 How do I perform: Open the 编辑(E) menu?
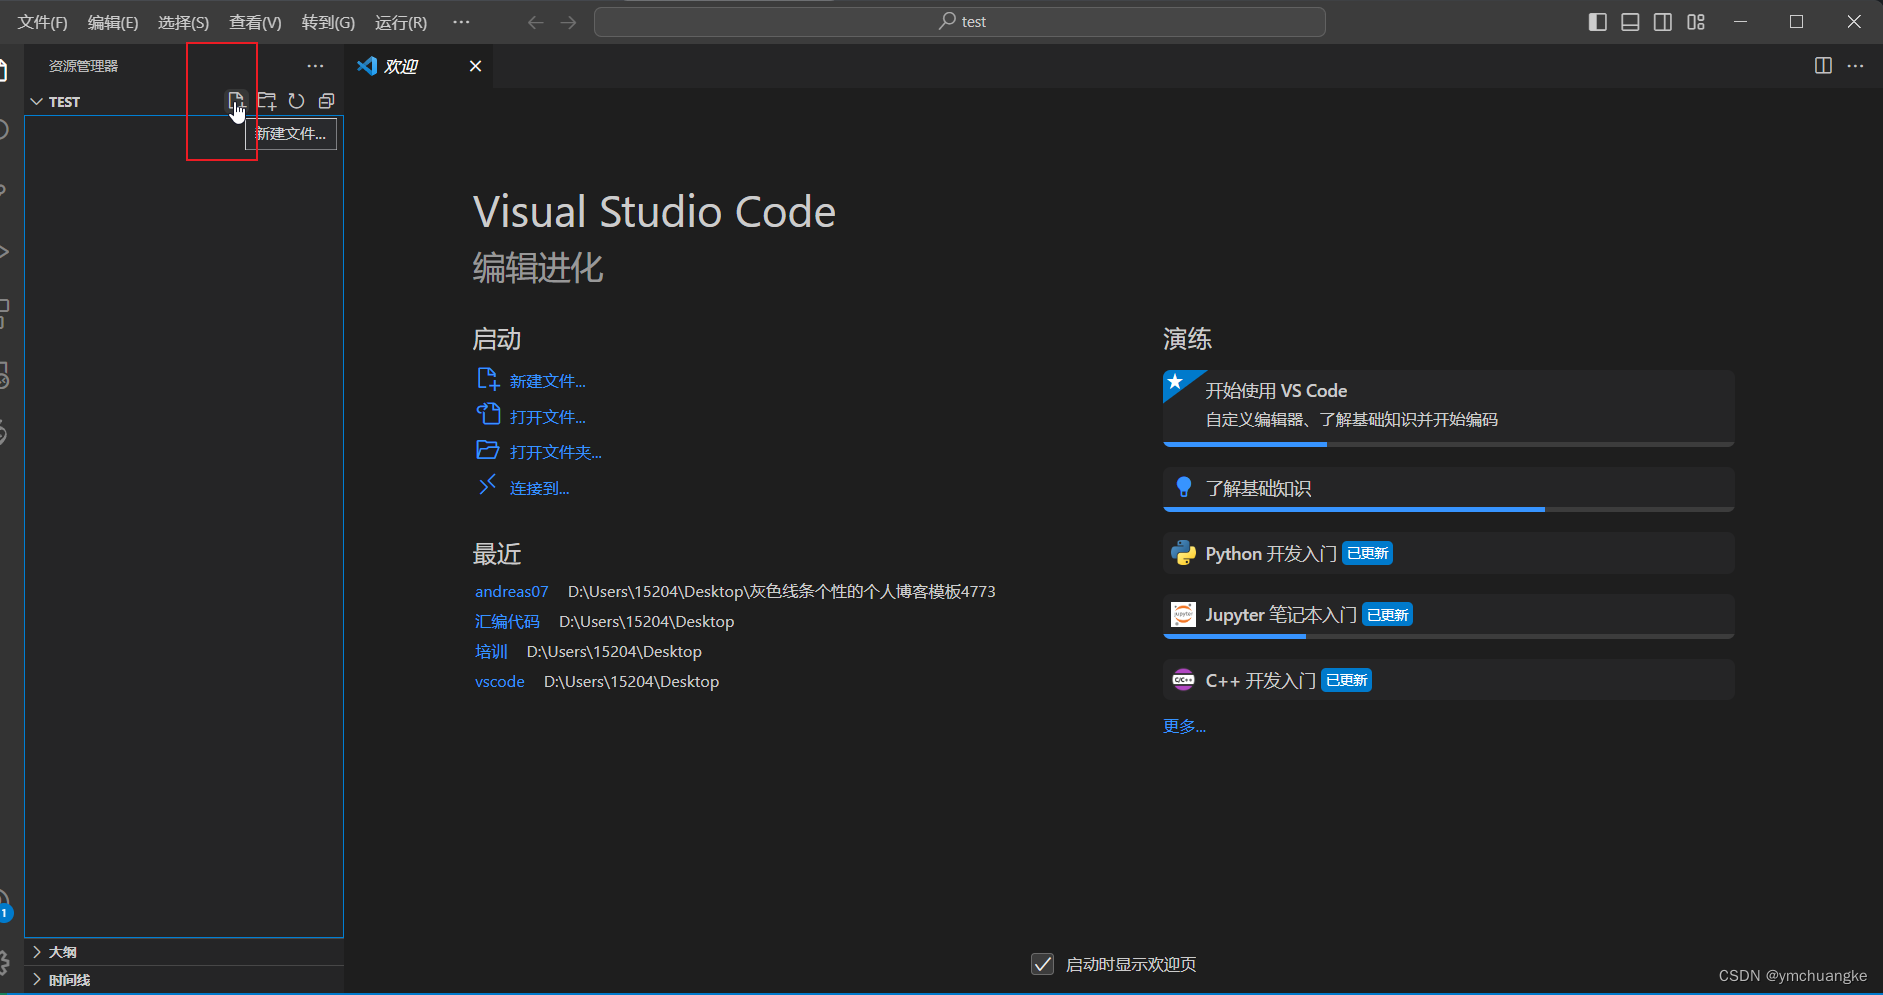pos(113,22)
